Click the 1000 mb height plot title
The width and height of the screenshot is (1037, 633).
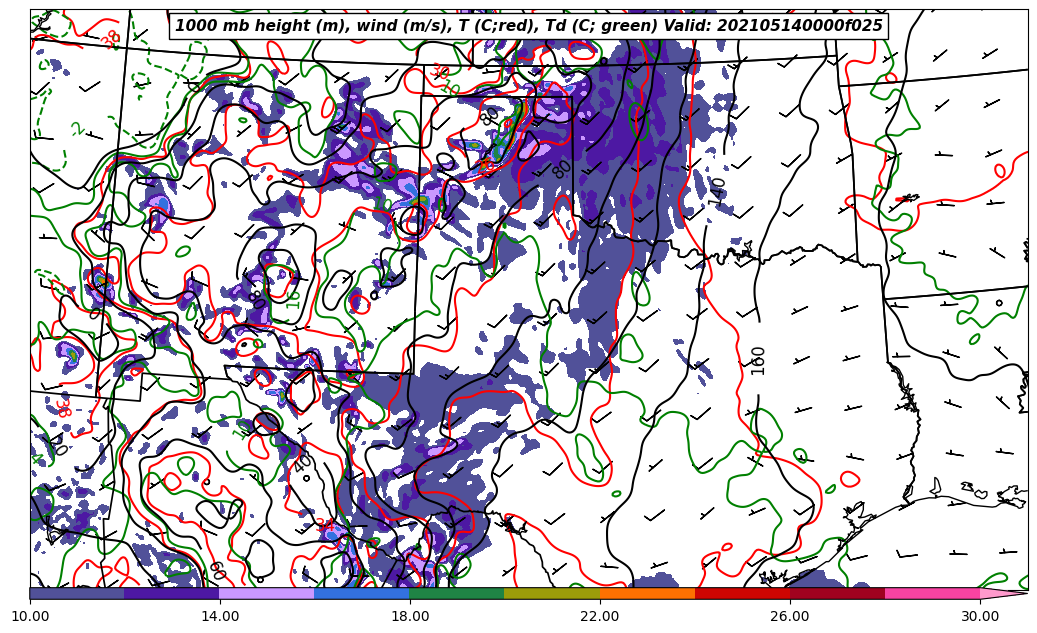point(528,26)
